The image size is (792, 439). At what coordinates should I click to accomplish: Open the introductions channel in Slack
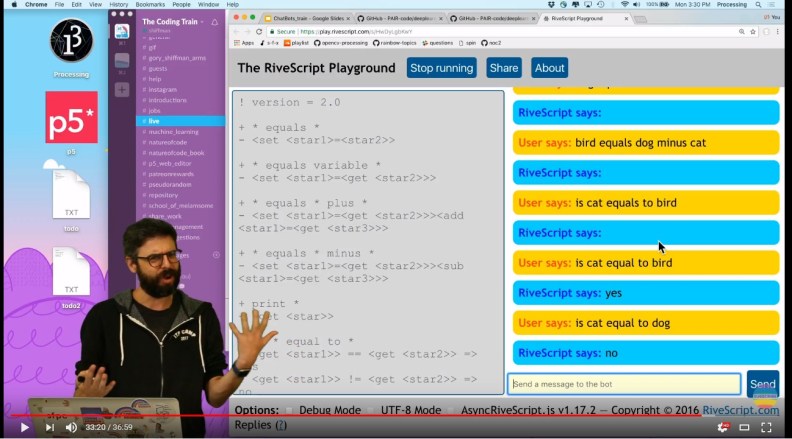click(167, 100)
